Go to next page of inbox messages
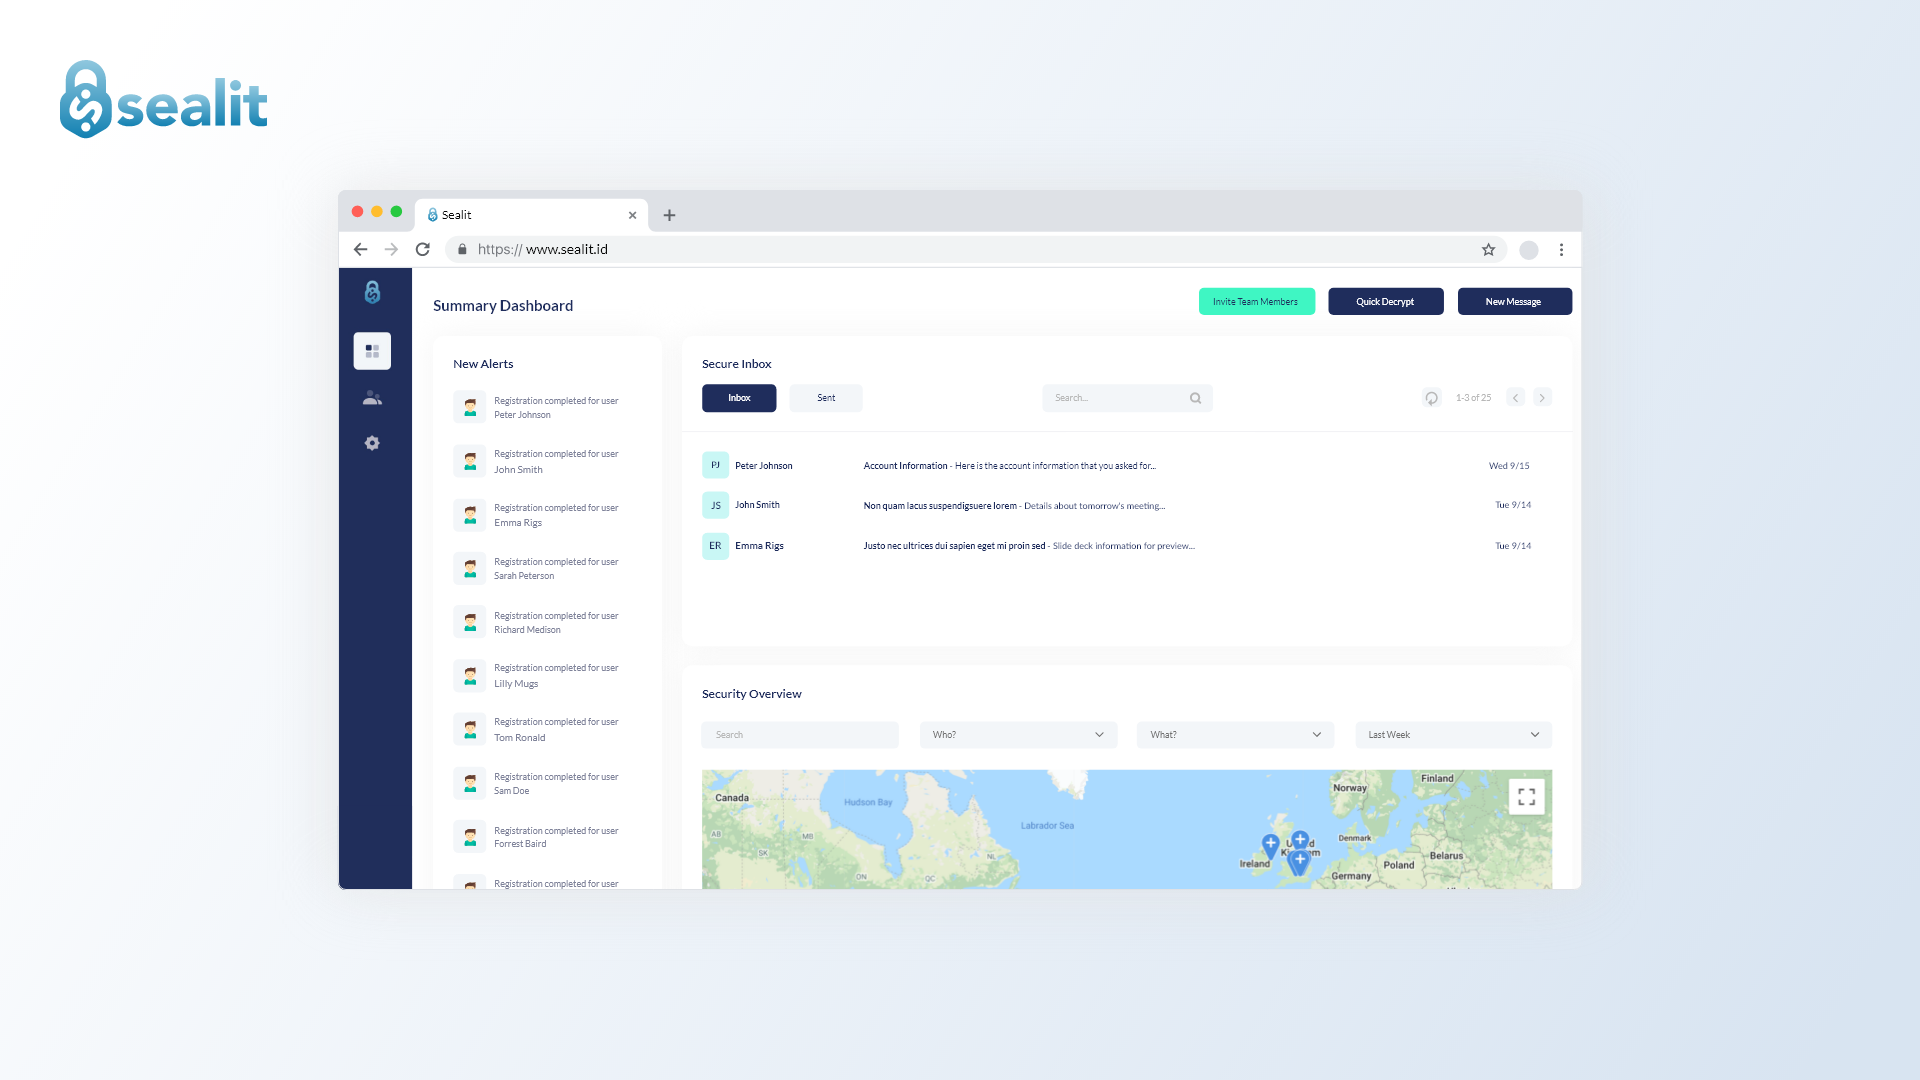The height and width of the screenshot is (1080, 1920). click(x=1542, y=398)
